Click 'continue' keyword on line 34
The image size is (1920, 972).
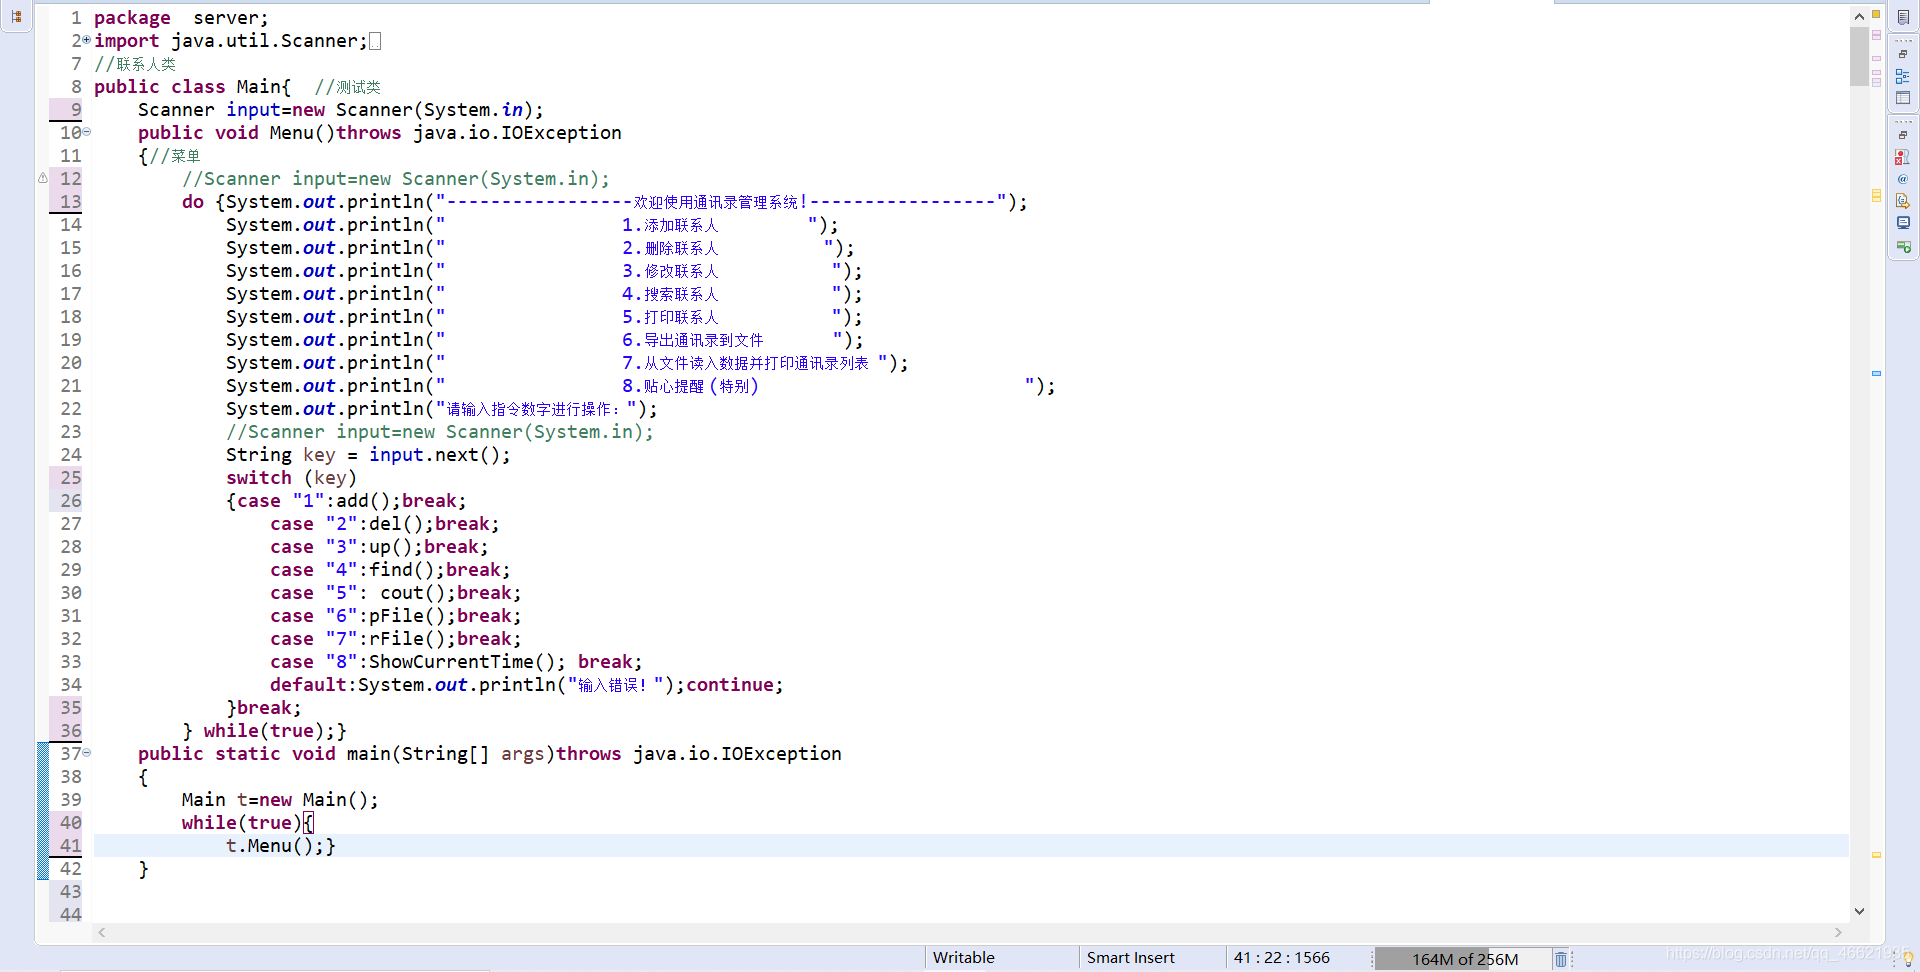point(729,685)
